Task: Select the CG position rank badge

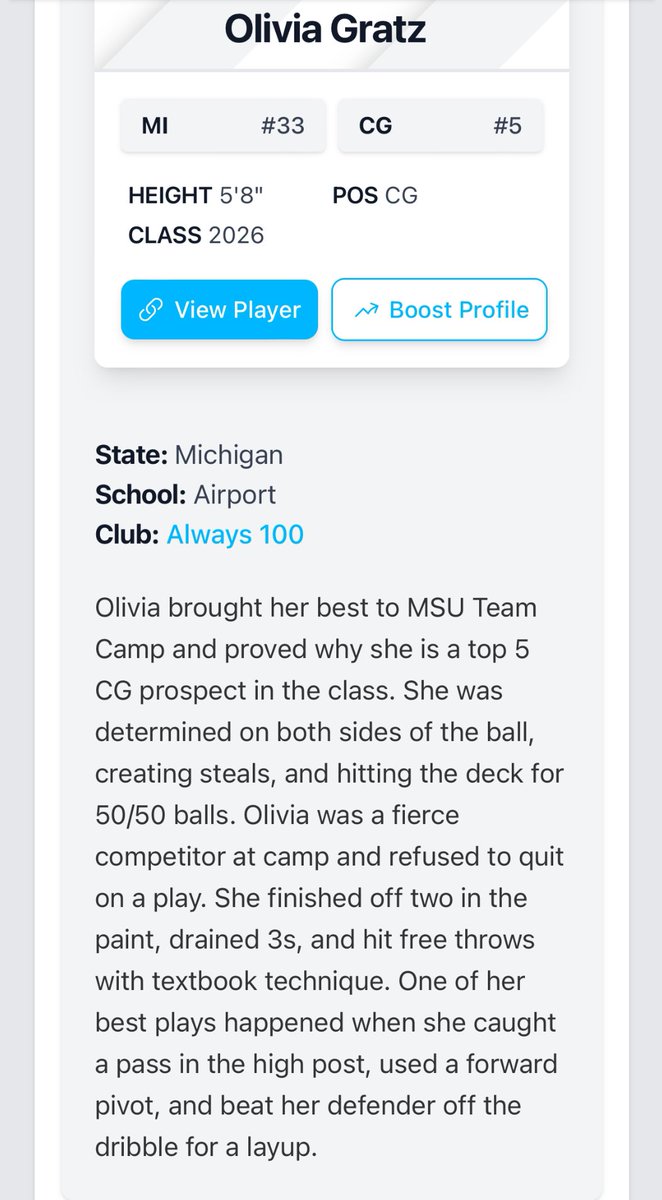Action: pyautogui.click(x=440, y=126)
